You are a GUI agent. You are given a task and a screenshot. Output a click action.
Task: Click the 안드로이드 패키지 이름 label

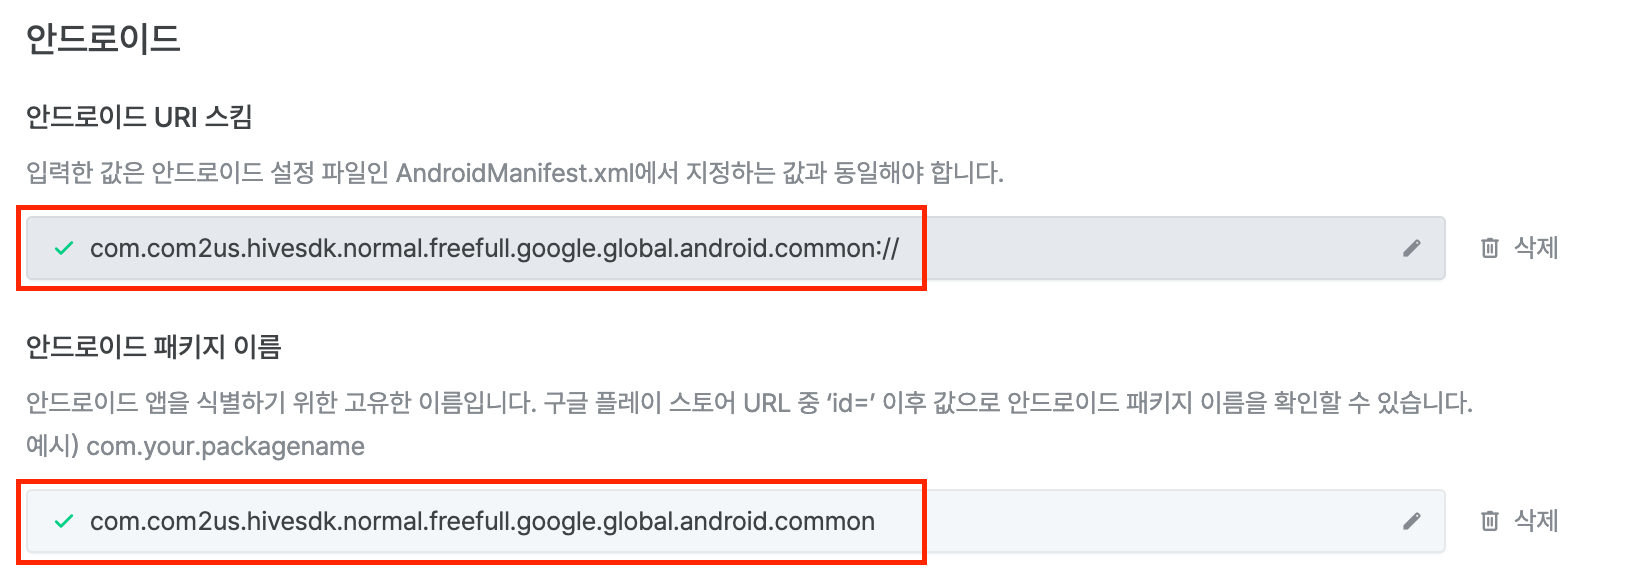pos(153,347)
